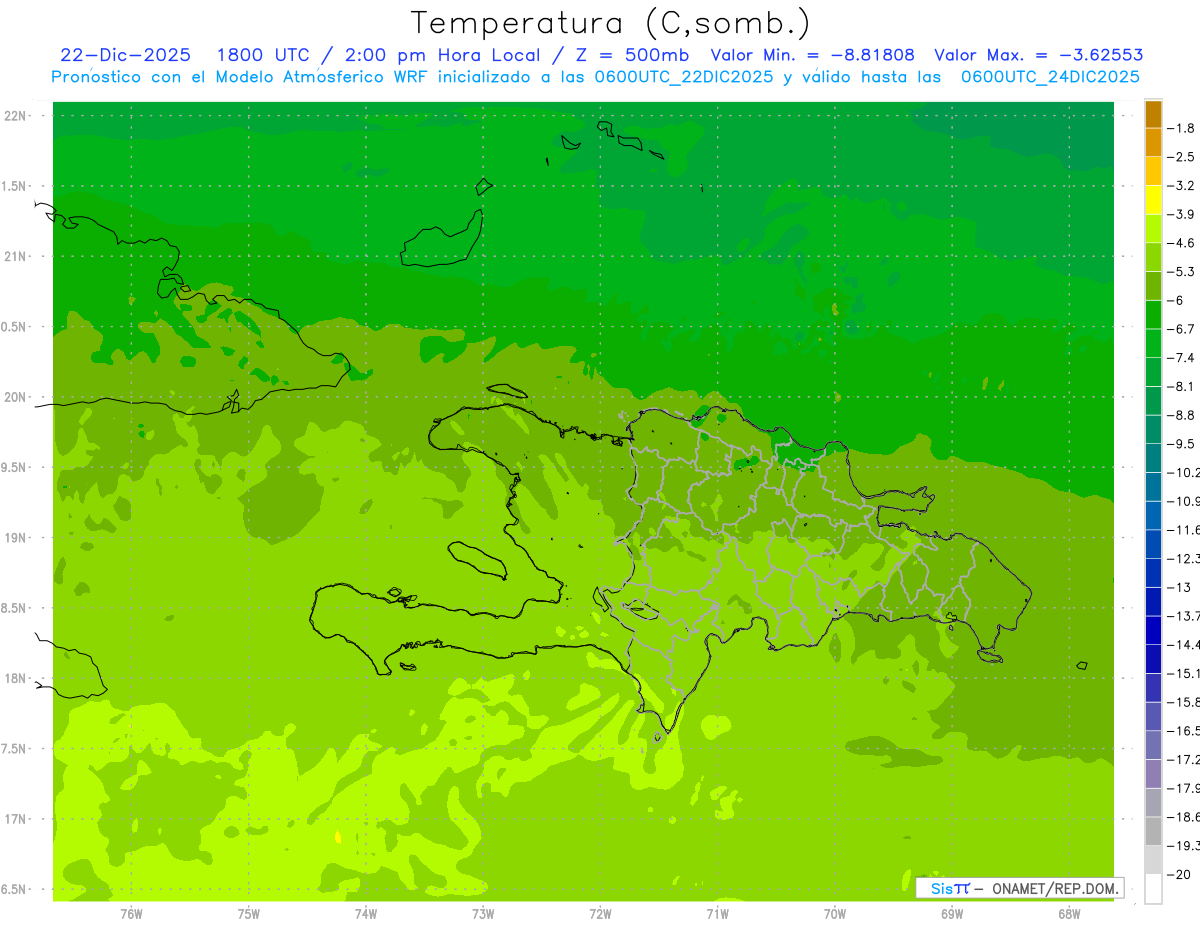Pick the gray swatch between -18.6 and -19.3
The height and width of the screenshot is (927, 1200).
click(x=1153, y=831)
